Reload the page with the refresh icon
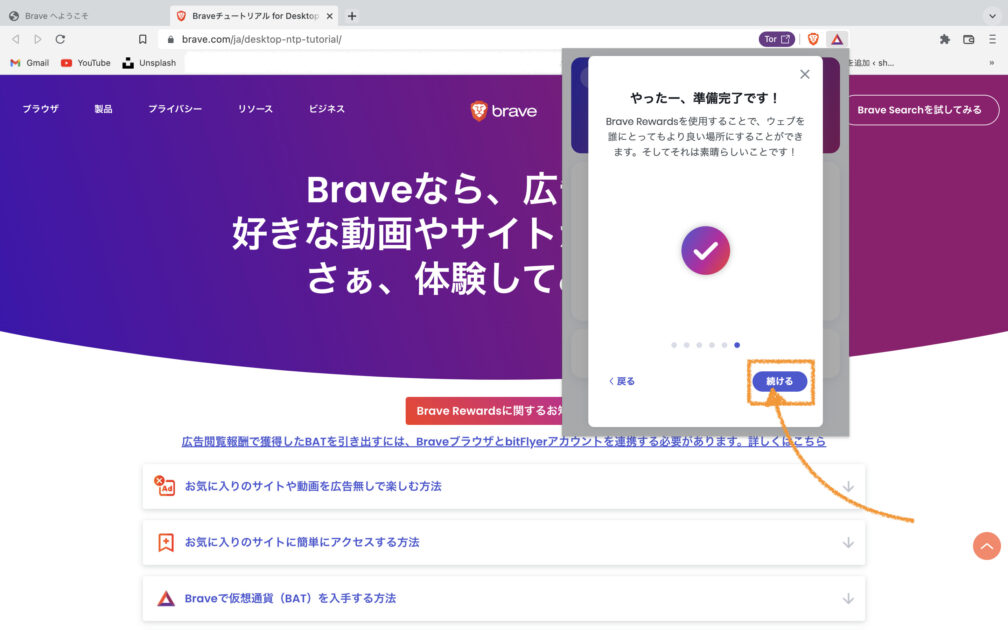Viewport: 1008px width, 630px height. coord(60,39)
